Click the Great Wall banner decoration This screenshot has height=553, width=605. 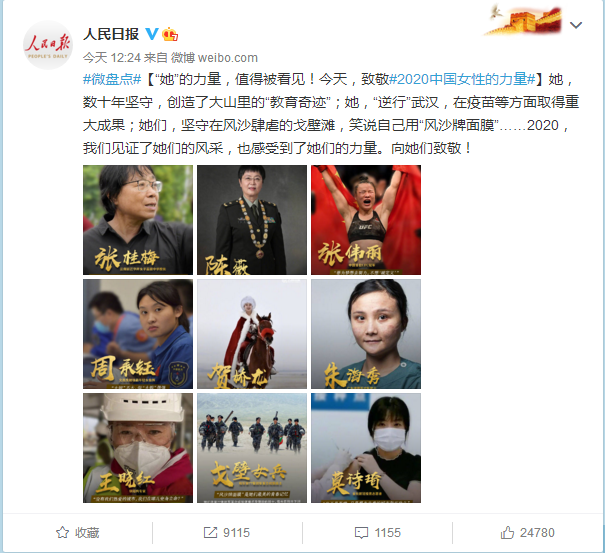(x=524, y=20)
